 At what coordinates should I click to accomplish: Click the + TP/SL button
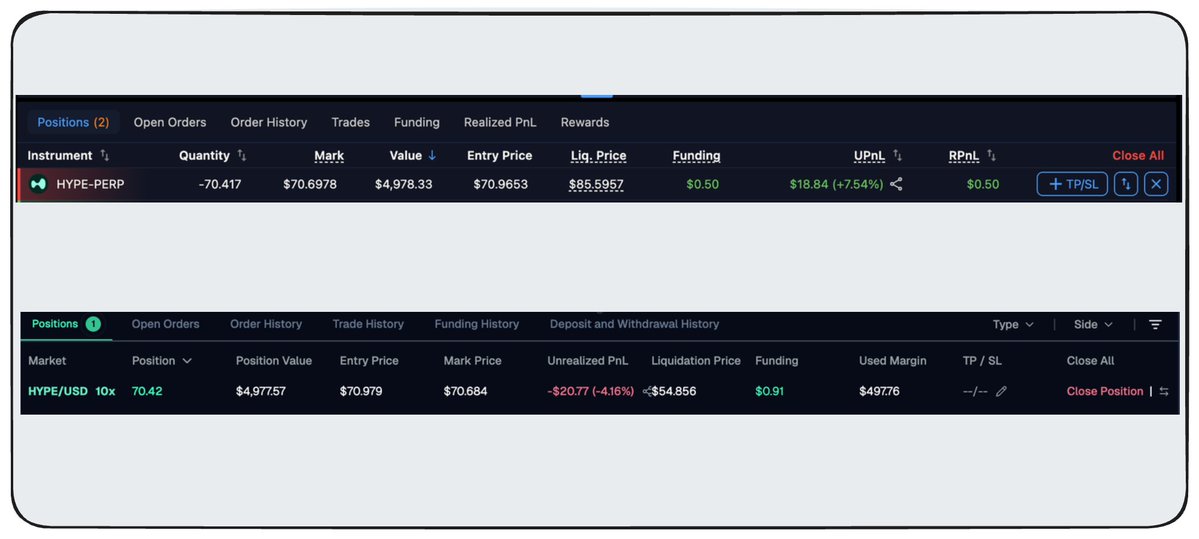click(1072, 184)
